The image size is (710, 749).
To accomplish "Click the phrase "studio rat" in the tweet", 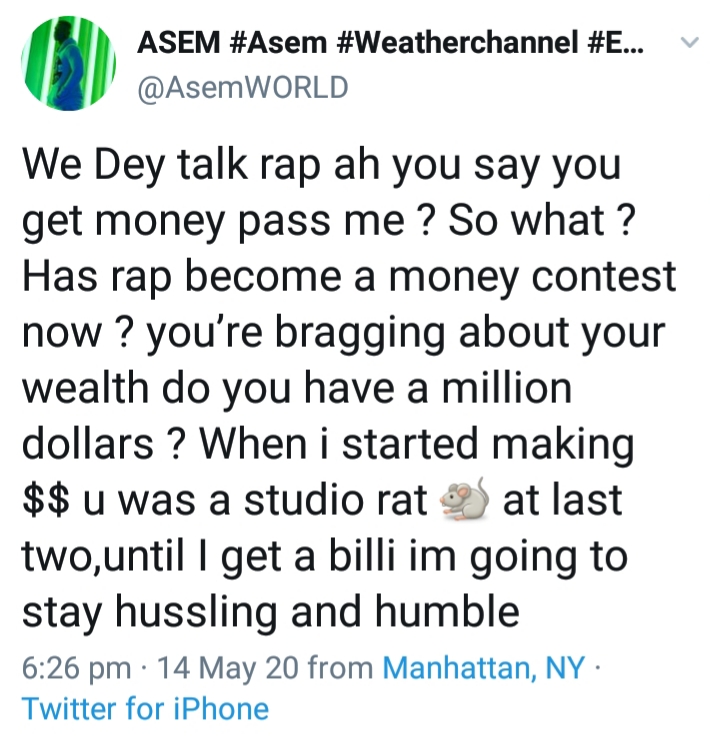I will [335, 500].
